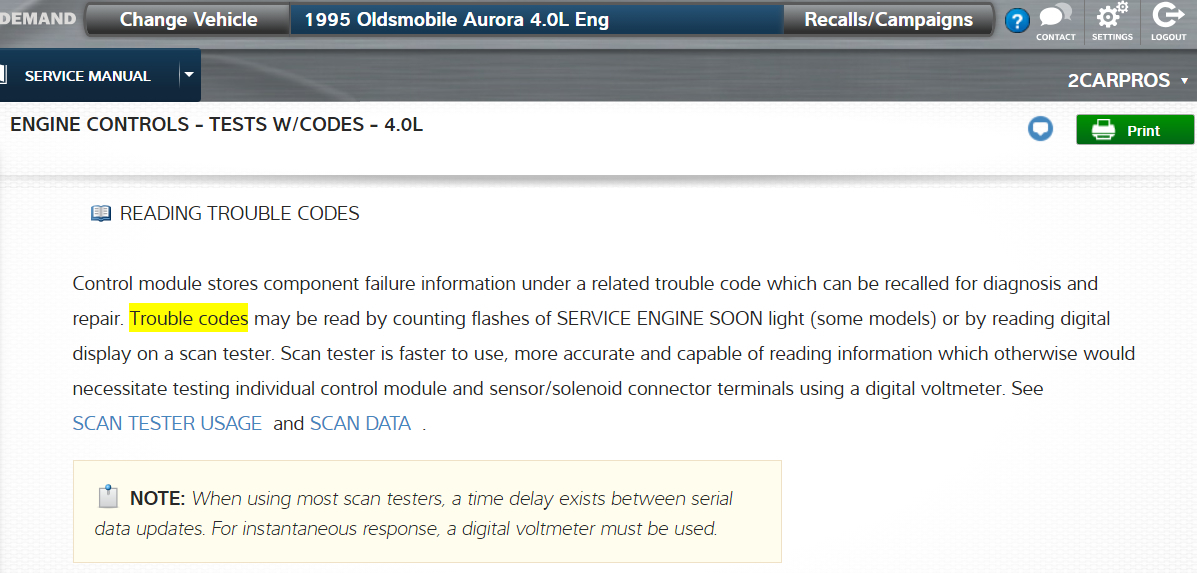
Task: Click the notepad icon in the NOTE box
Action: point(108,497)
